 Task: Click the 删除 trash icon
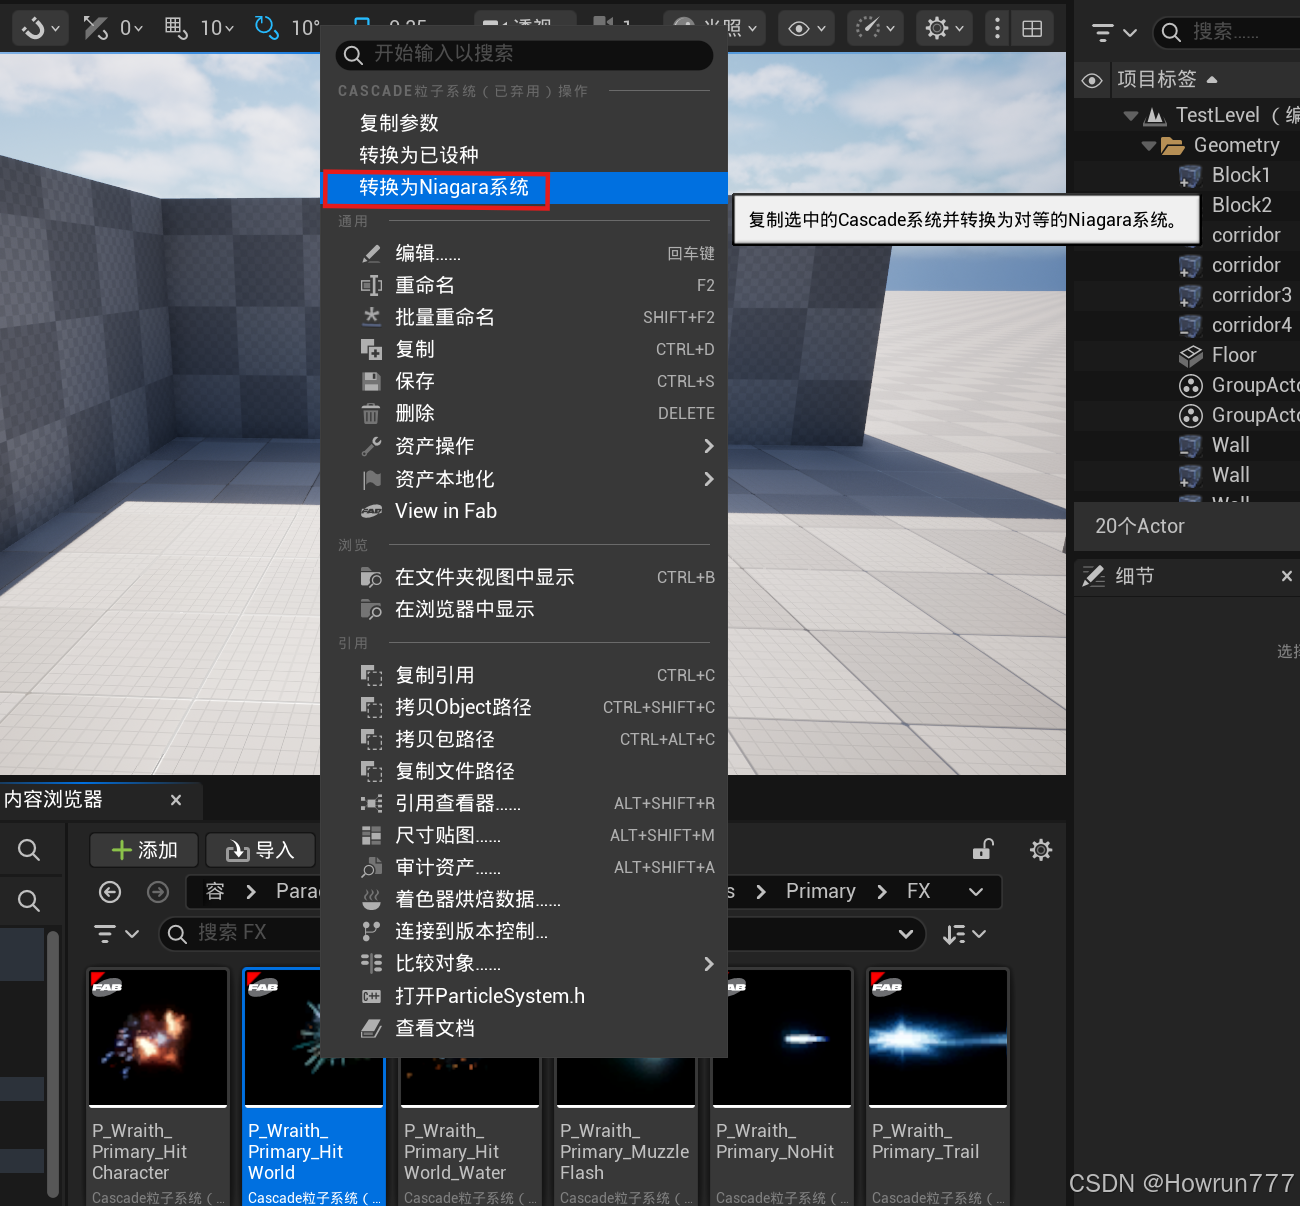click(x=371, y=413)
